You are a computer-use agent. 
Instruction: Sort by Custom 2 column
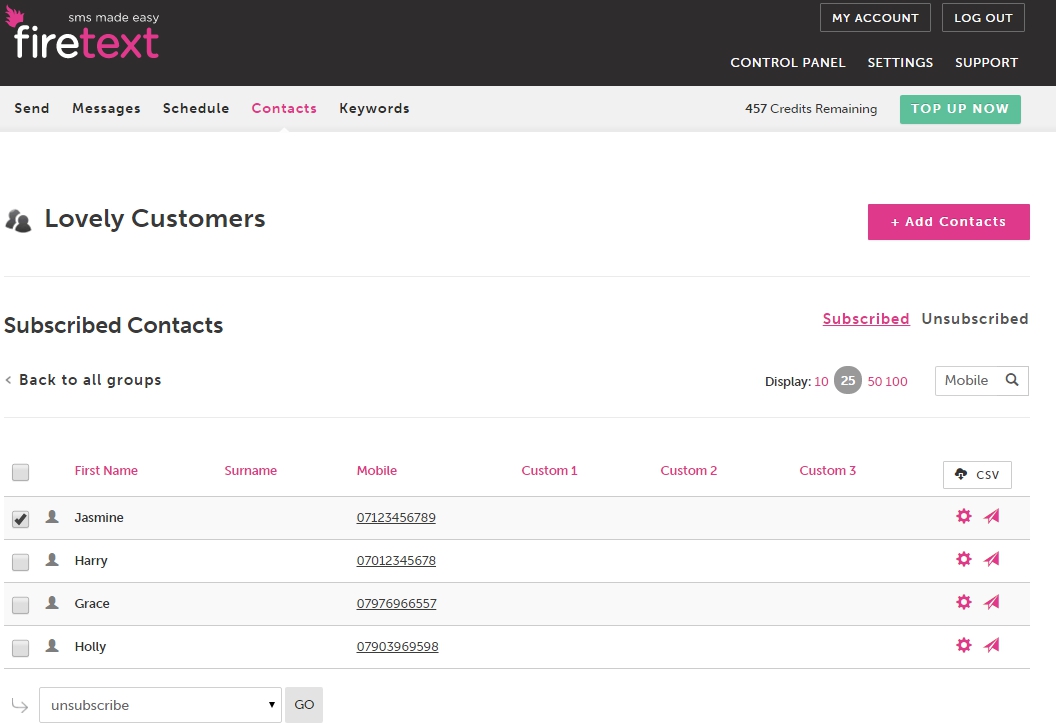pos(689,470)
